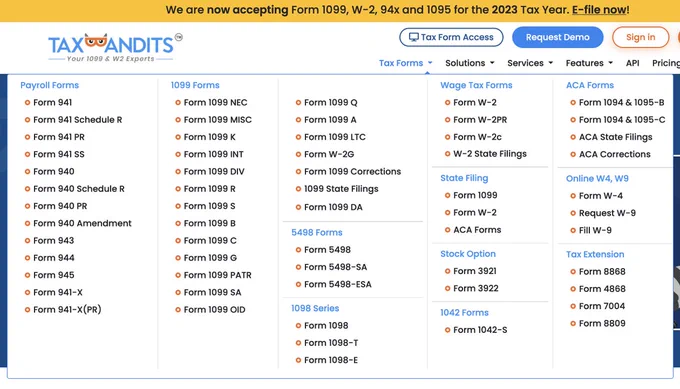The height and width of the screenshot is (389, 680).
Task: Open Form 941 SS
Action: tap(59, 154)
